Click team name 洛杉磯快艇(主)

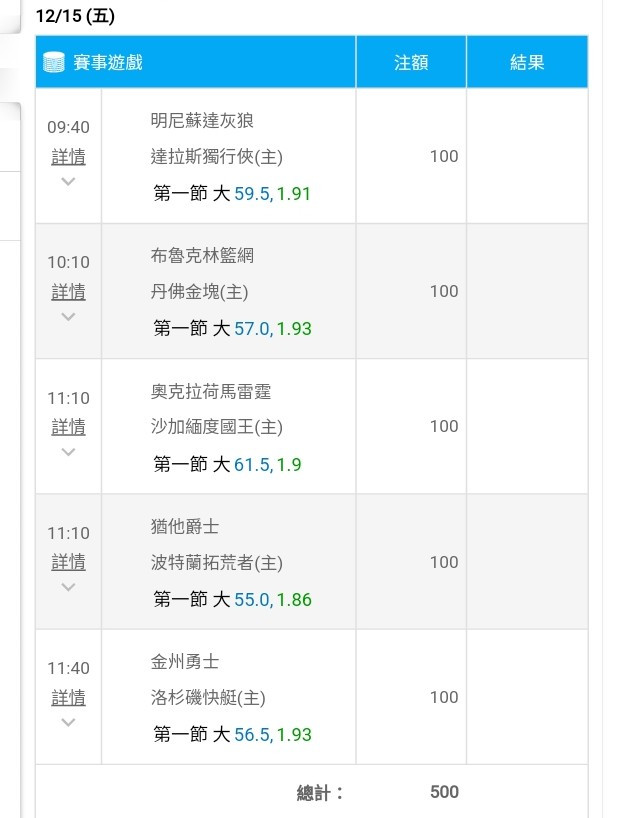(208, 697)
